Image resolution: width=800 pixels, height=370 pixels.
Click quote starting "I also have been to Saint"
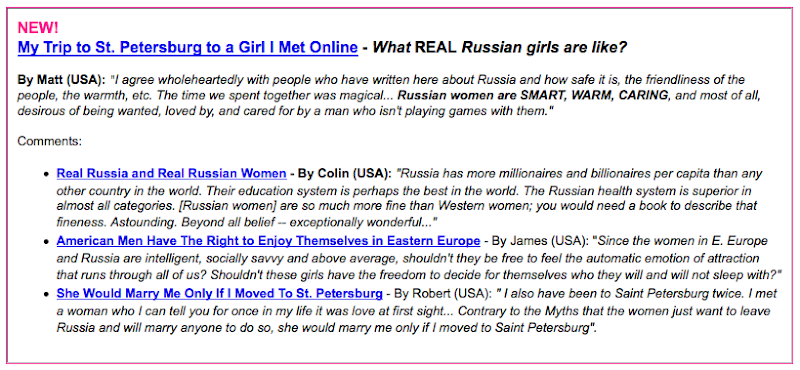(x=413, y=311)
